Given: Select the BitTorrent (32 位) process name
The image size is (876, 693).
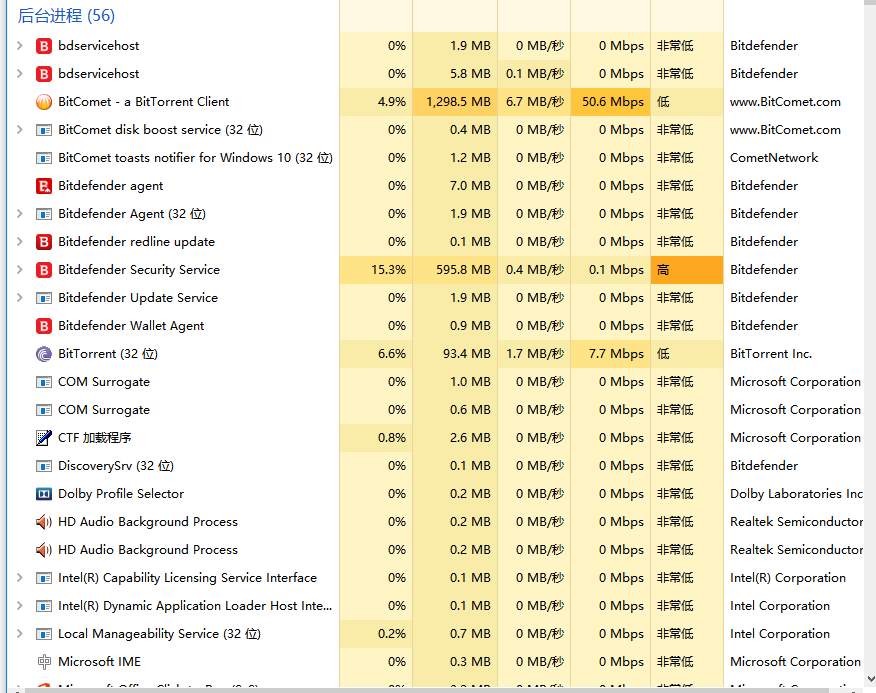Looking at the screenshot, I should click(x=108, y=354).
